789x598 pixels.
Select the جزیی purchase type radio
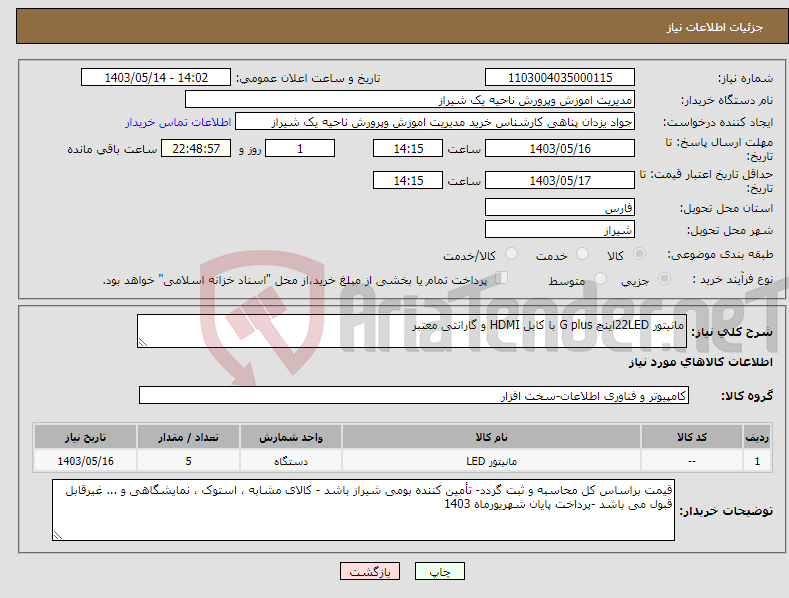(x=664, y=279)
